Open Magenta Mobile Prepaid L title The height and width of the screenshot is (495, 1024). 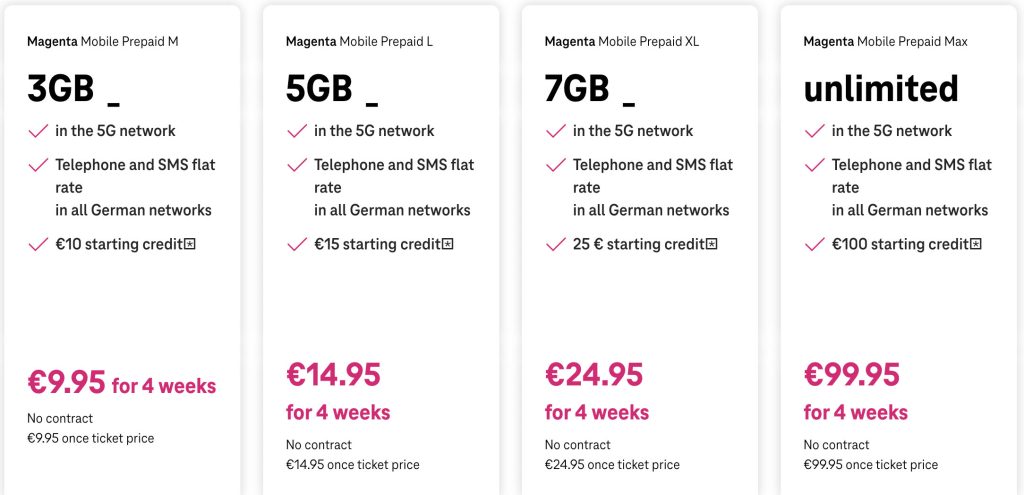(x=359, y=42)
